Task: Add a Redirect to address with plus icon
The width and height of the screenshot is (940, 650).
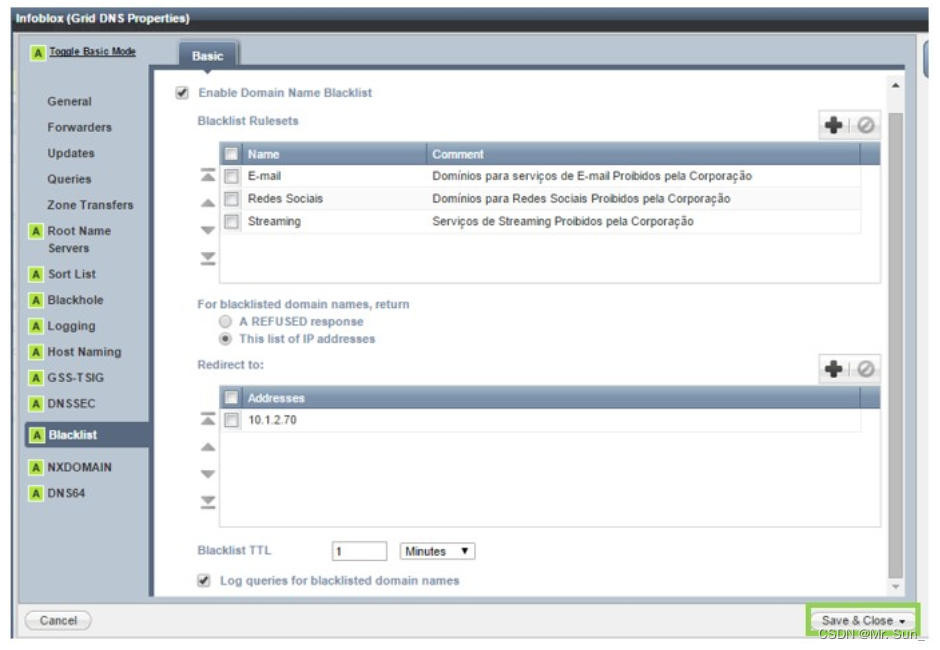Action: click(x=833, y=369)
